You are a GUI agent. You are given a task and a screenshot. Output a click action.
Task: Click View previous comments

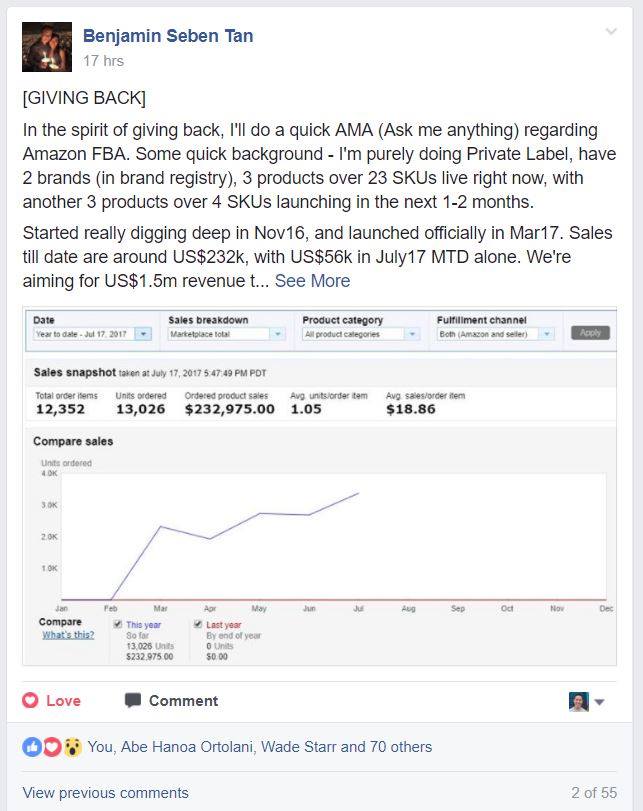click(x=106, y=792)
